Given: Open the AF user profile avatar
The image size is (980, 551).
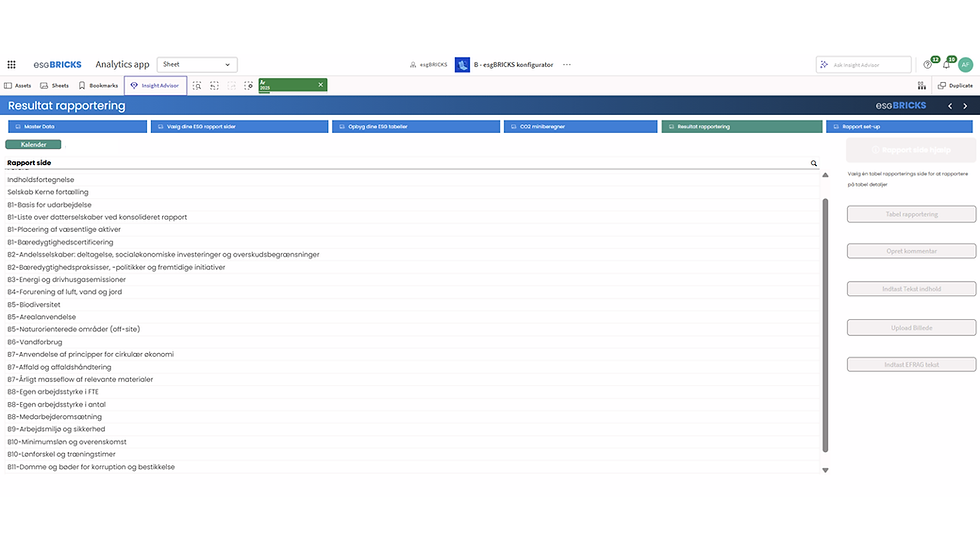Looking at the screenshot, I should coord(966,64).
